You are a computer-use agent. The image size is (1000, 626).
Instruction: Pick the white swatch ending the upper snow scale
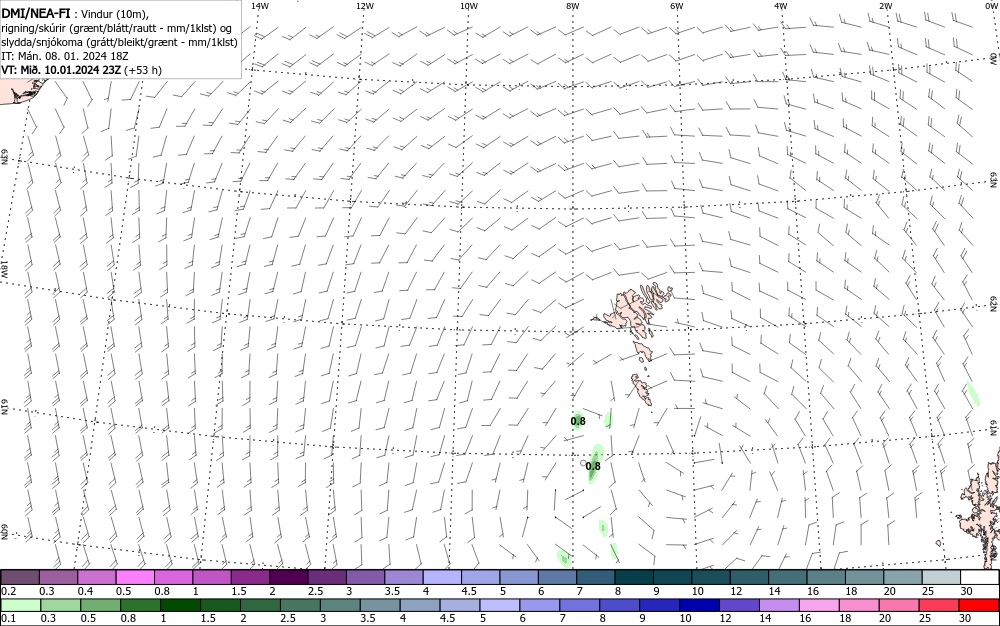coord(978,577)
